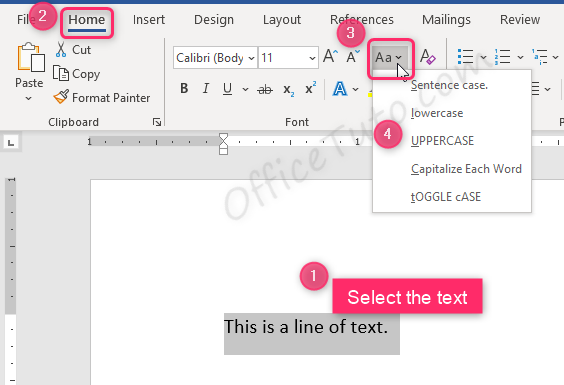The width and height of the screenshot is (564, 385).
Task: Expand the underline style arrow
Action: click(245, 89)
